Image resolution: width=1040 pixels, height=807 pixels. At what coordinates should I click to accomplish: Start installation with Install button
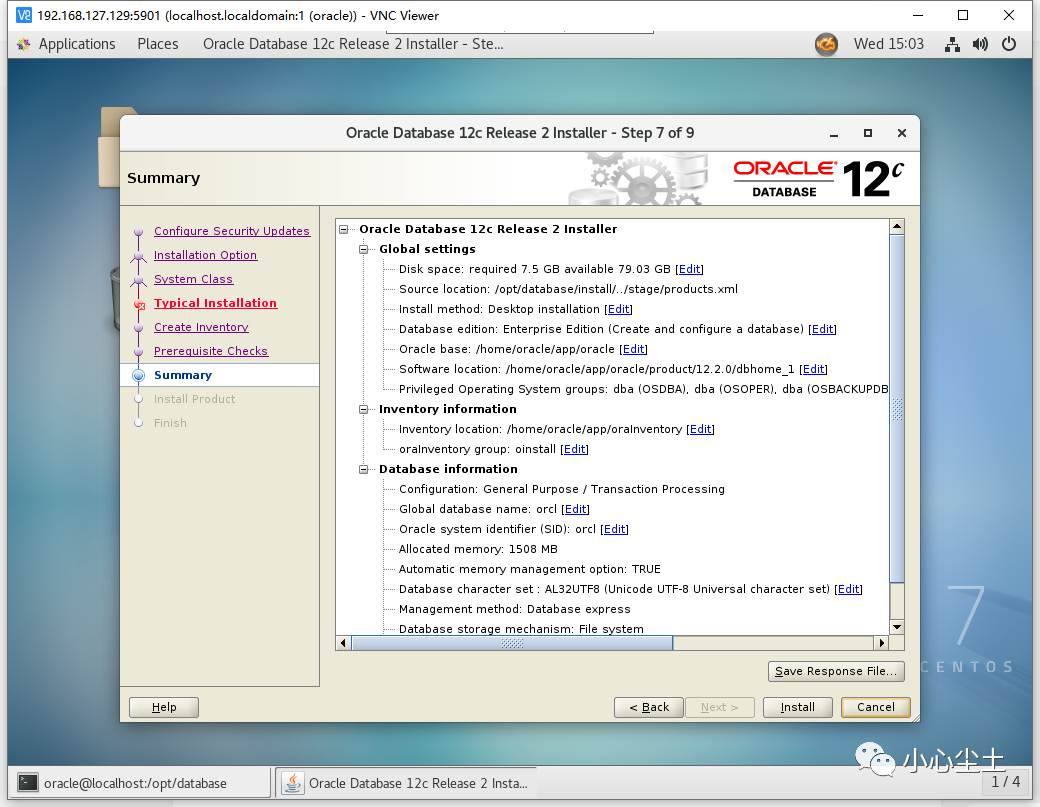797,707
